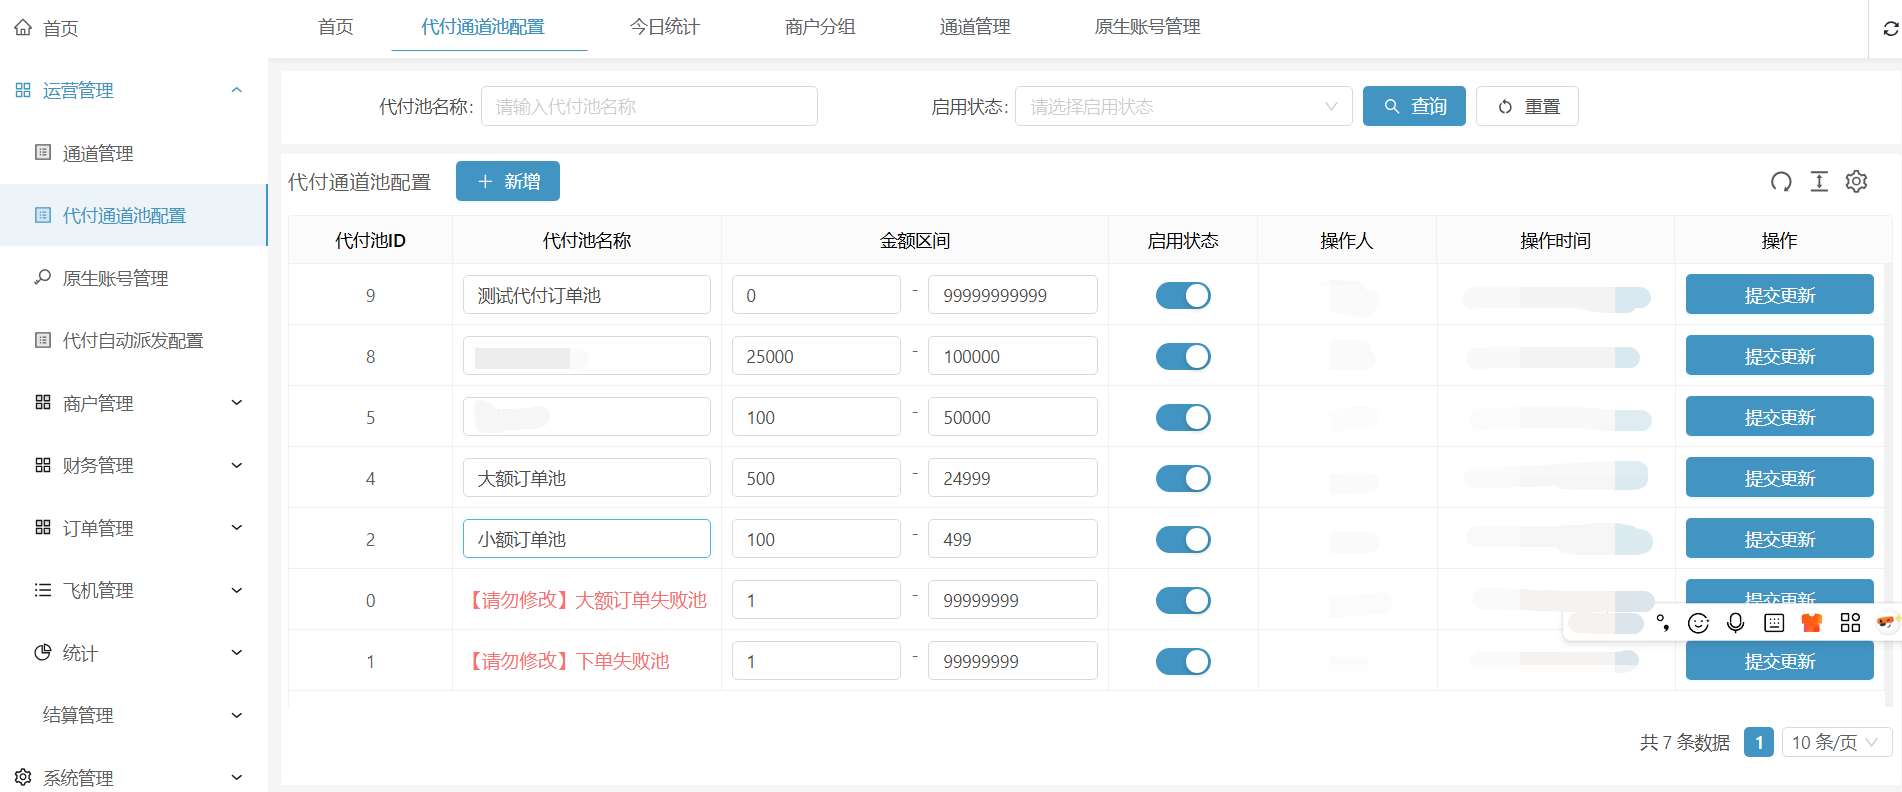The width and height of the screenshot is (1902, 792).
Task: Collapse the 运营管理 menu
Action: (237, 90)
